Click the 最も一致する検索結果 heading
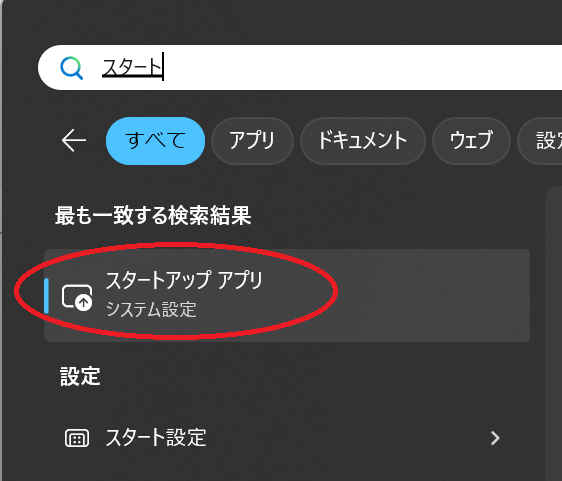The width and height of the screenshot is (562, 481). pos(153,216)
